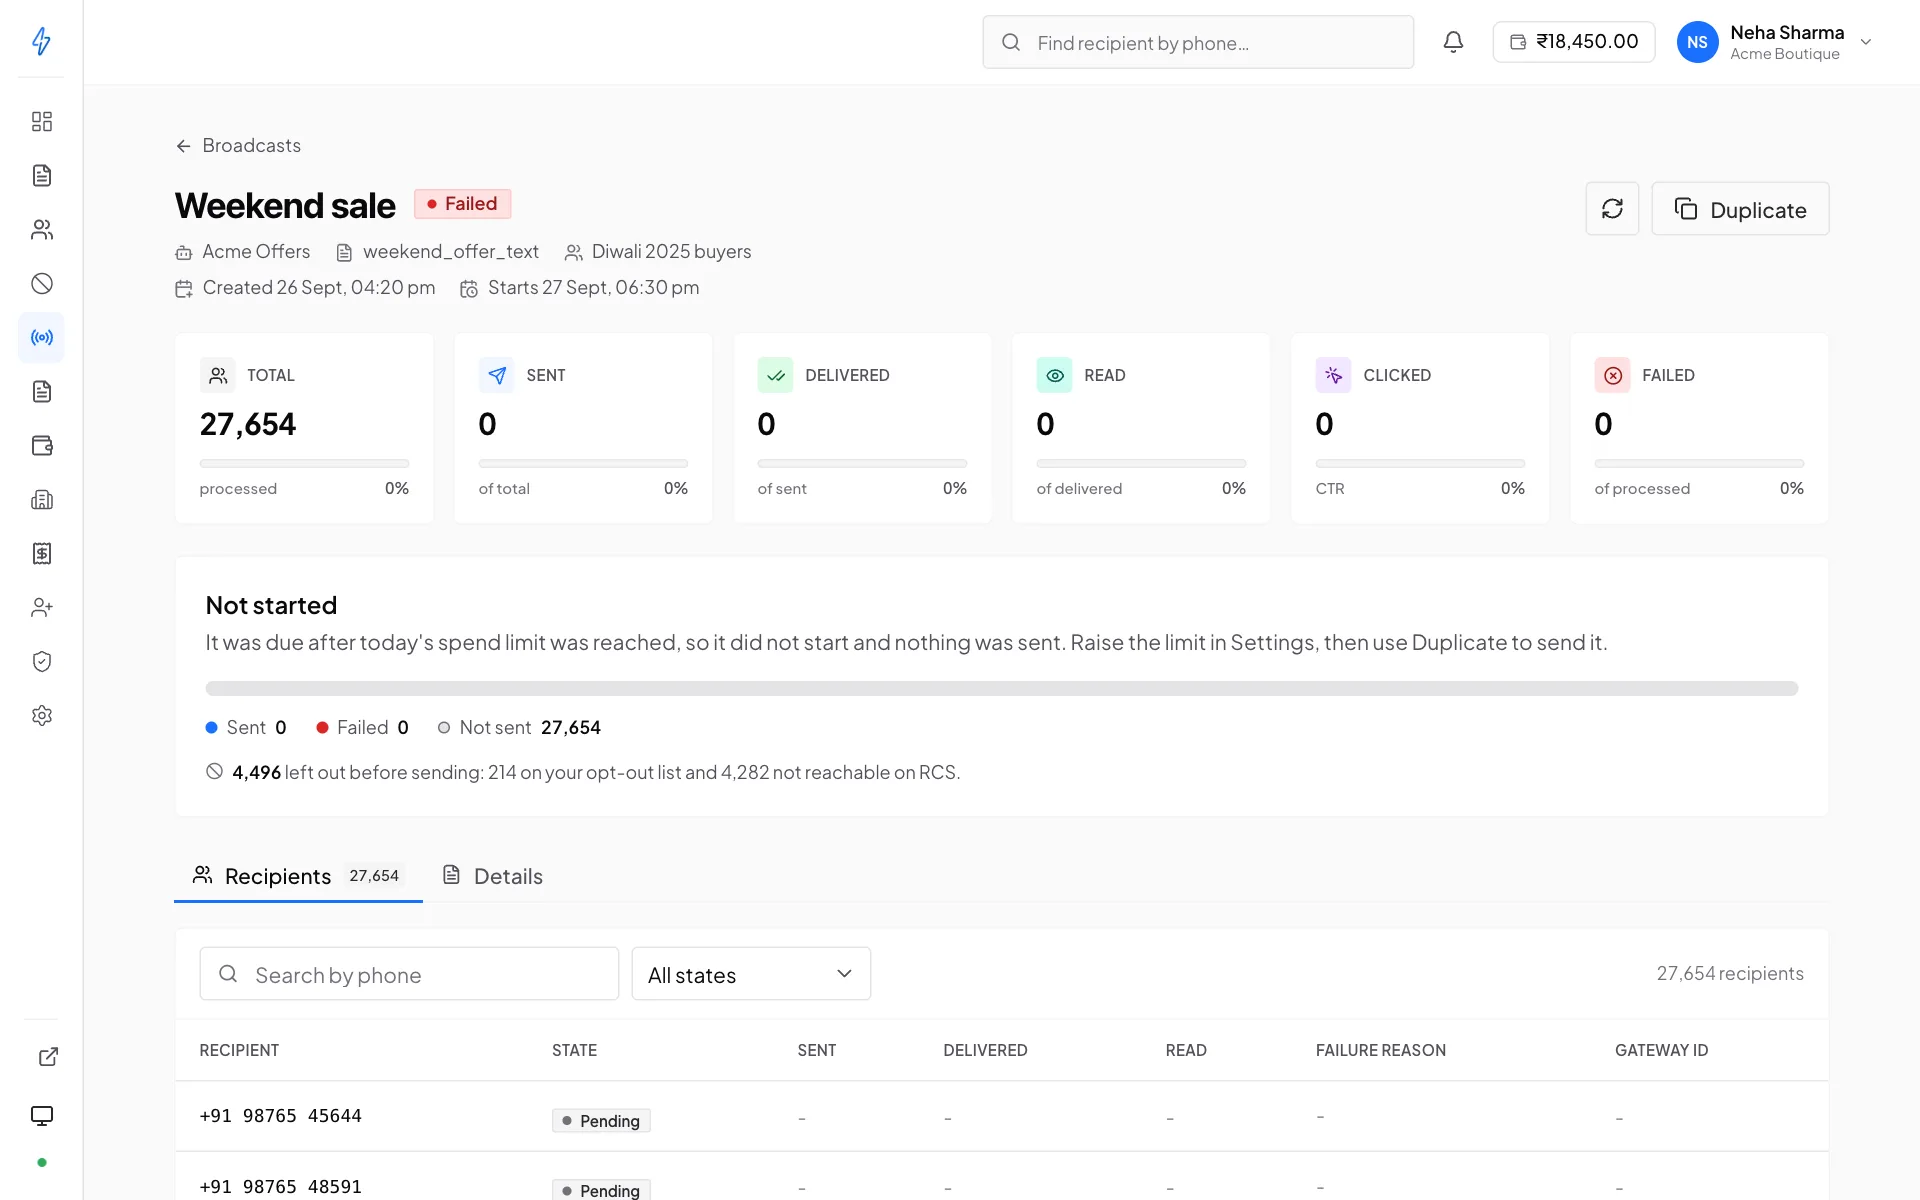Open the shield verification icon in sidebar

41,662
